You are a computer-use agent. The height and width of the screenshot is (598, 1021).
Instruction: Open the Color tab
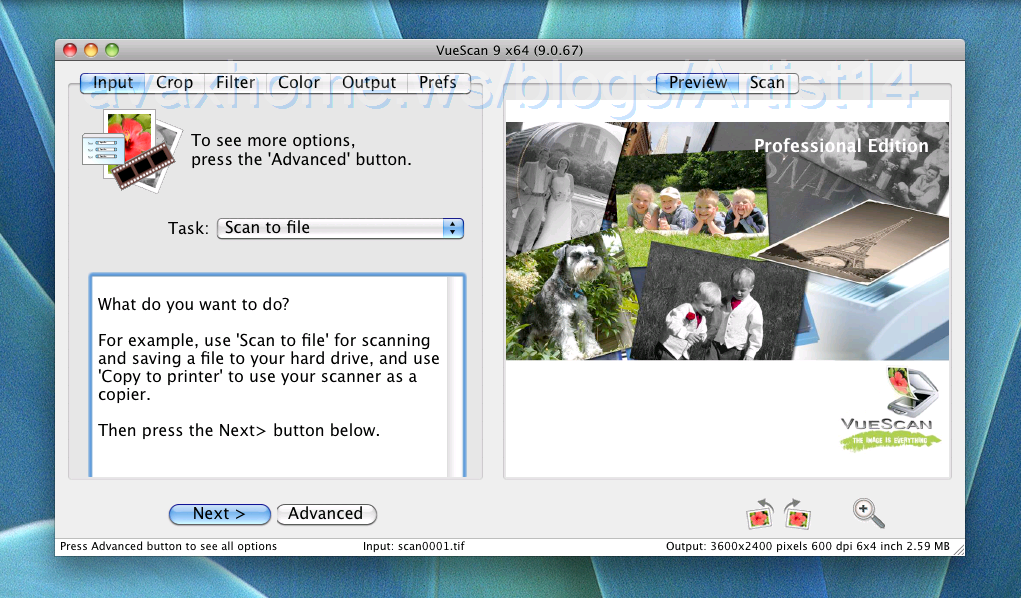pos(299,83)
